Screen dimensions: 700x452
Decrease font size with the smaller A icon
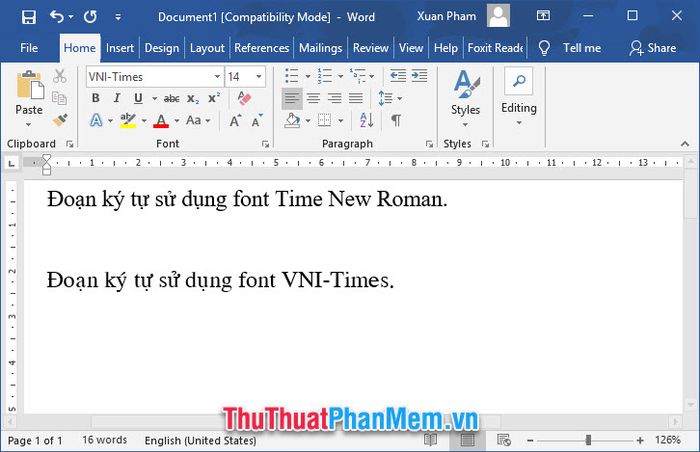[257, 121]
